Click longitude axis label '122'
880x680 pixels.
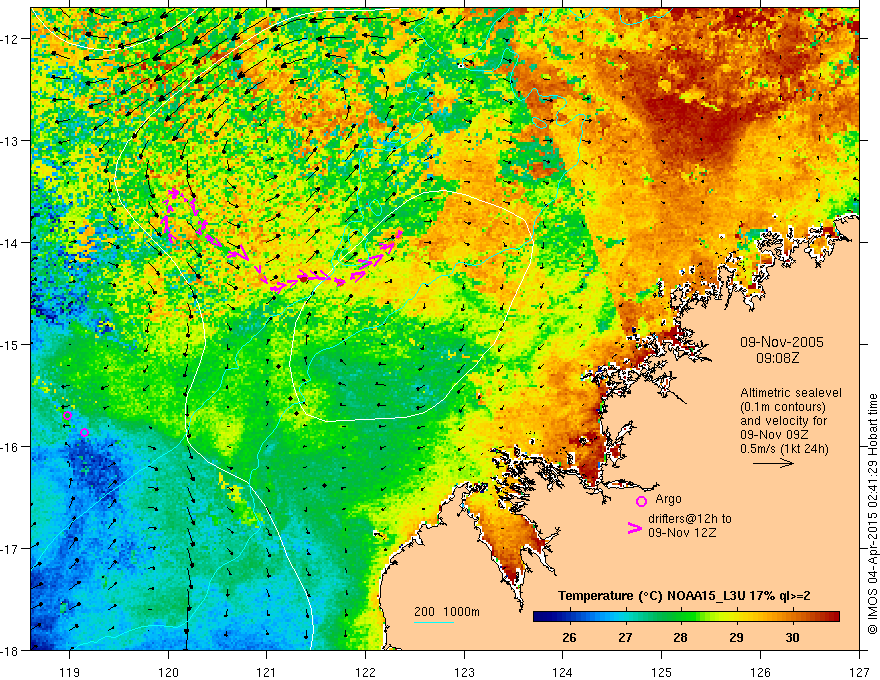pos(365,672)
